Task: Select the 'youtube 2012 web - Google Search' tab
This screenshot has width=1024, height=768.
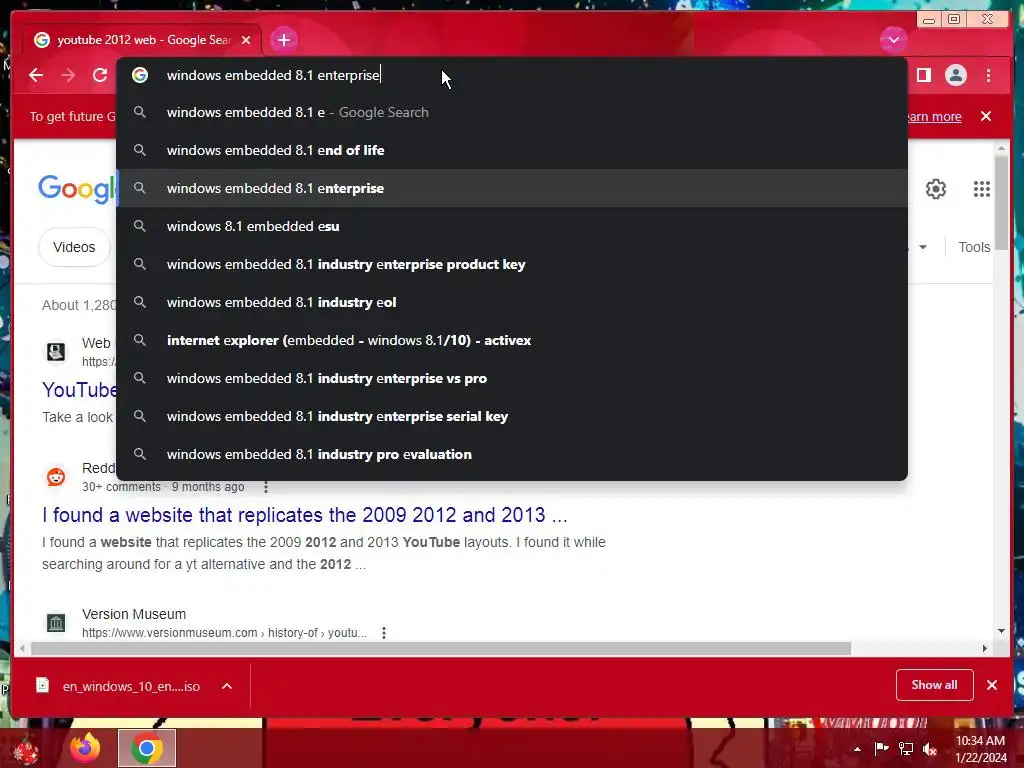Action: (142, 40)
